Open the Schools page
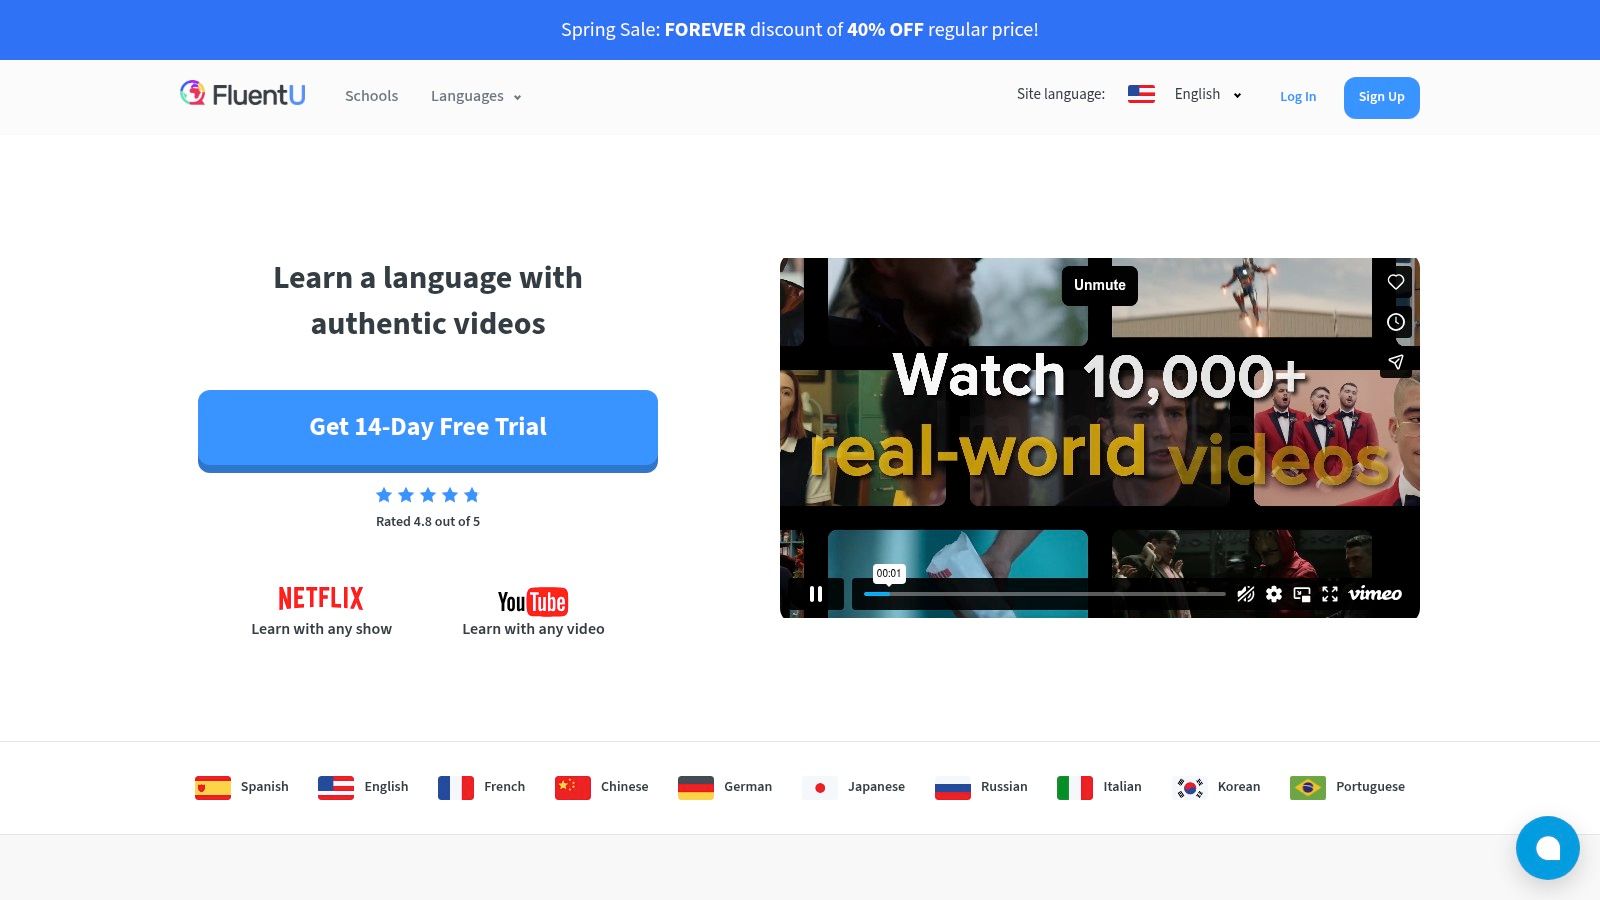Viewport: 1600px width, 900px height. (x=371, y=96)
